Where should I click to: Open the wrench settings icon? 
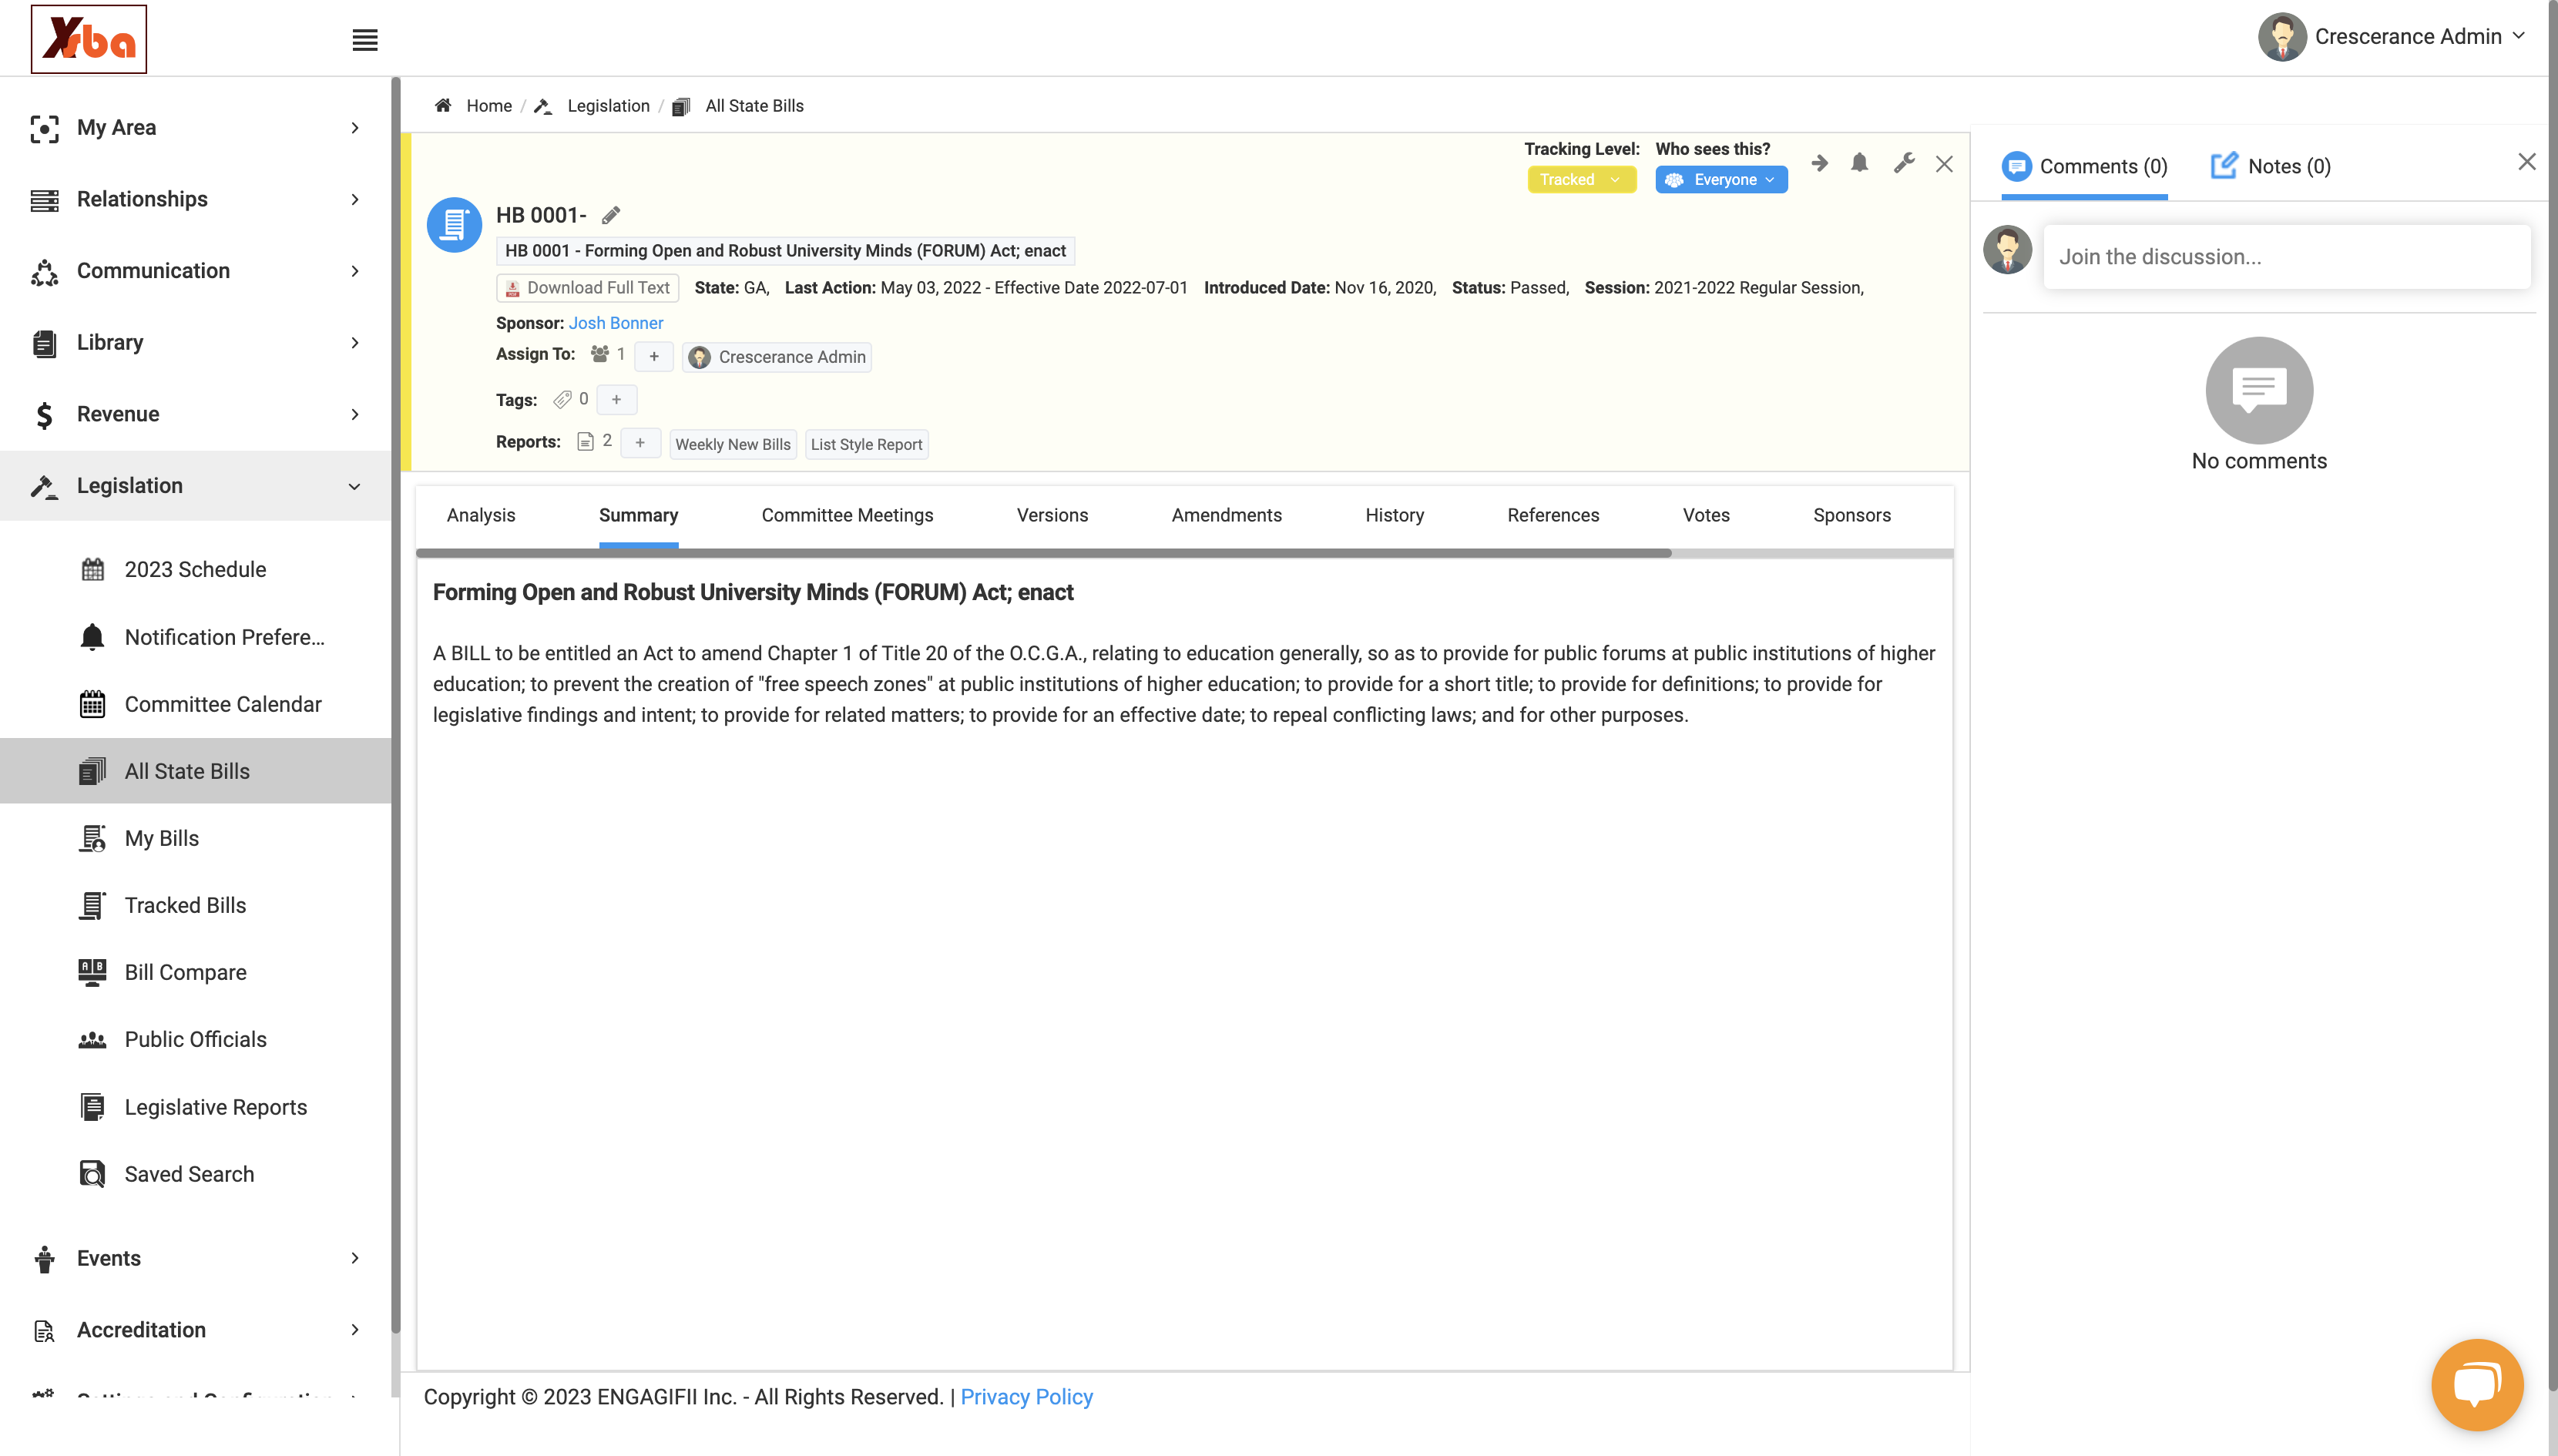pyautogui.click(x=1904, y=163)
